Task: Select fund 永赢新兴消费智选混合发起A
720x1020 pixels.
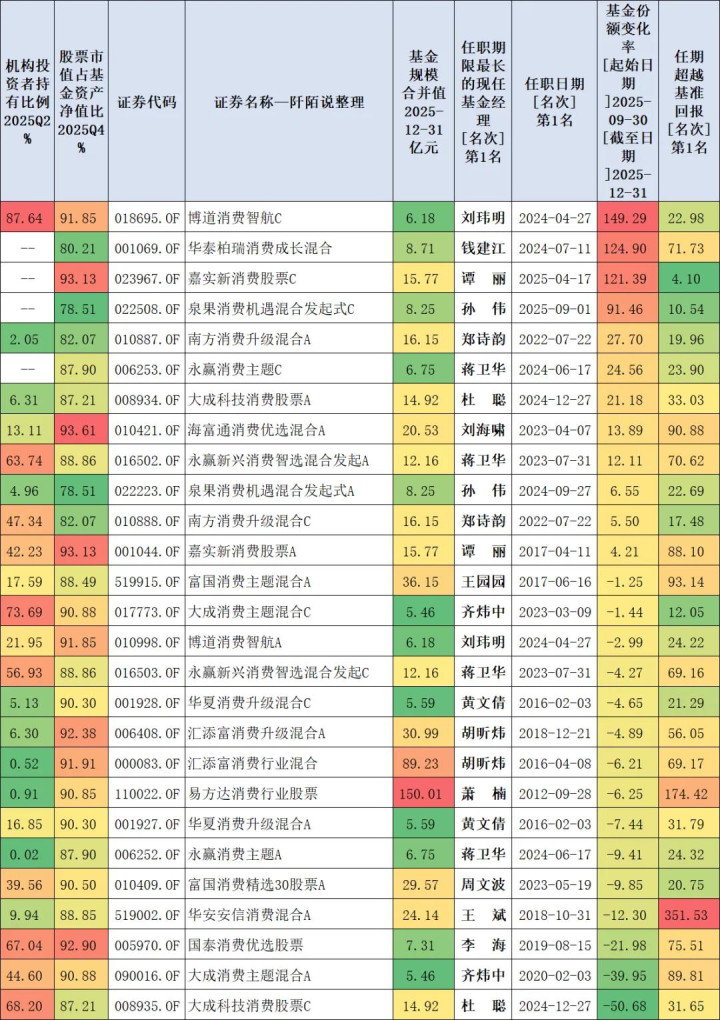Action: click(x=278, y=461)
